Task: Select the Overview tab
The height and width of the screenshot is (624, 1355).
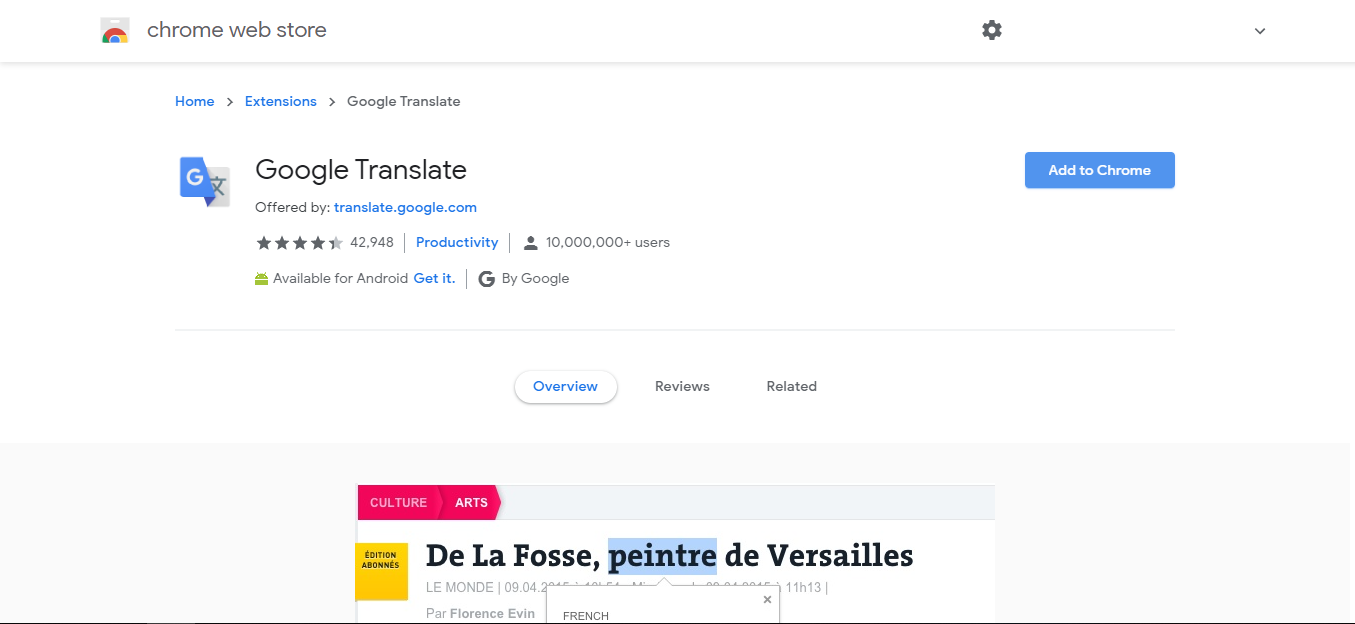Action: click(566, 386)
